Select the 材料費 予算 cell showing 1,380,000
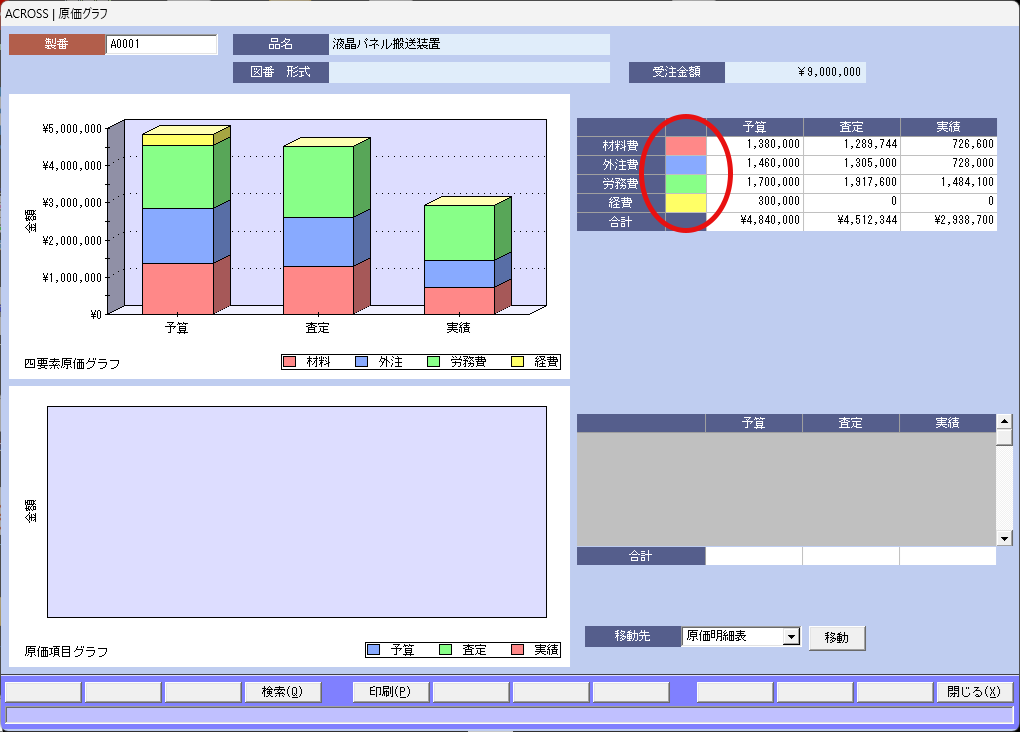The width and height of the screenshot is (1020, 732). coord(754,145)
